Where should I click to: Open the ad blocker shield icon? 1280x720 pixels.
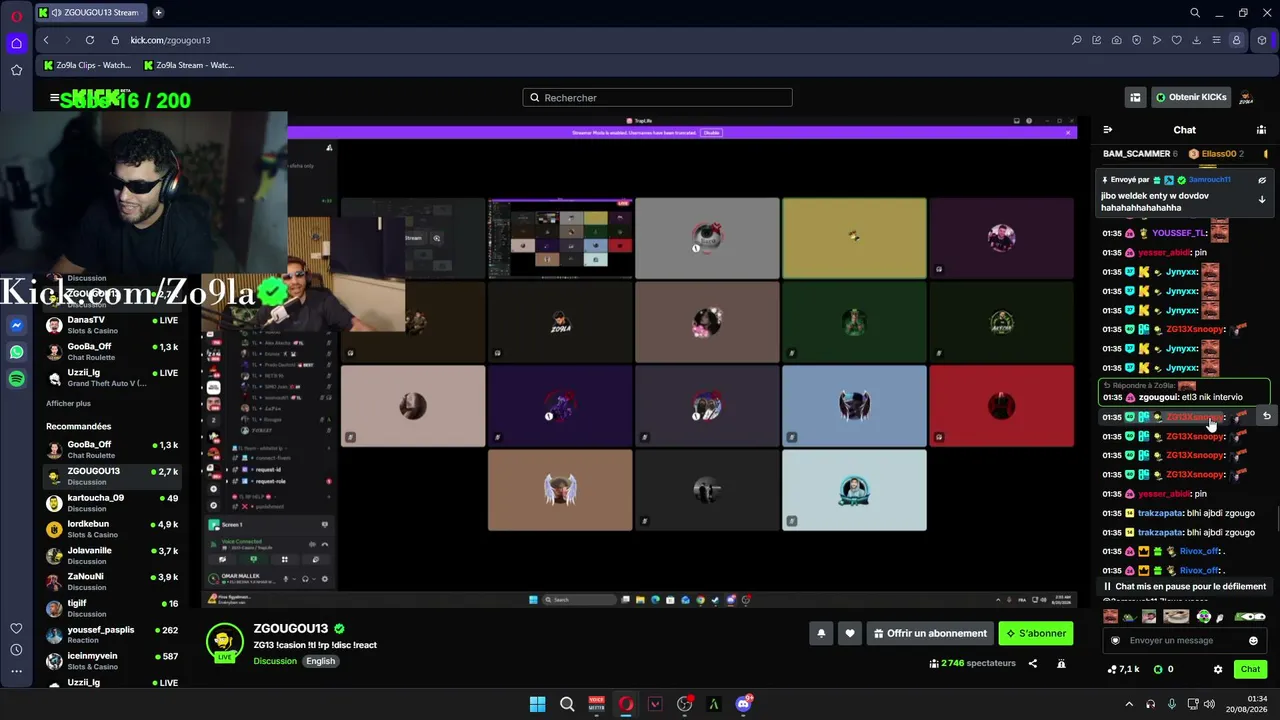tap(1136, 40)
